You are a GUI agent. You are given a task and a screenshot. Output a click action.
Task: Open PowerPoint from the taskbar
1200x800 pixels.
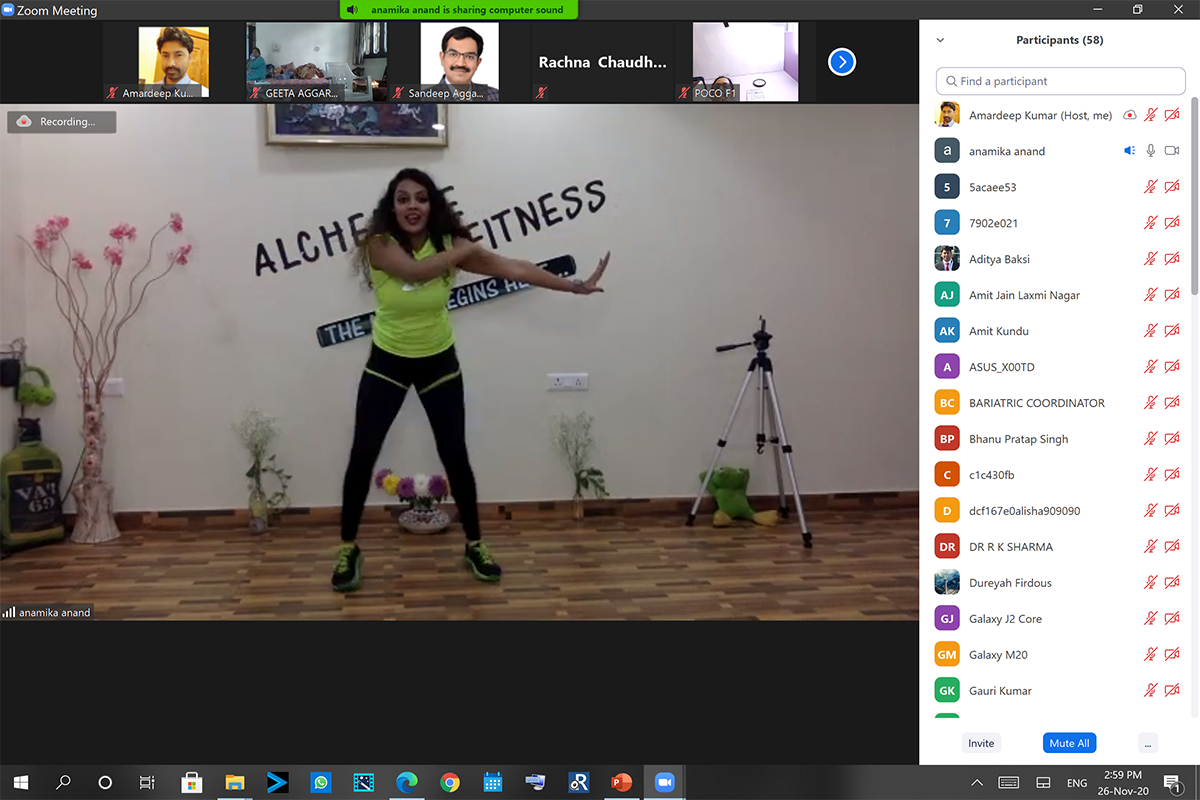point(621,782)
